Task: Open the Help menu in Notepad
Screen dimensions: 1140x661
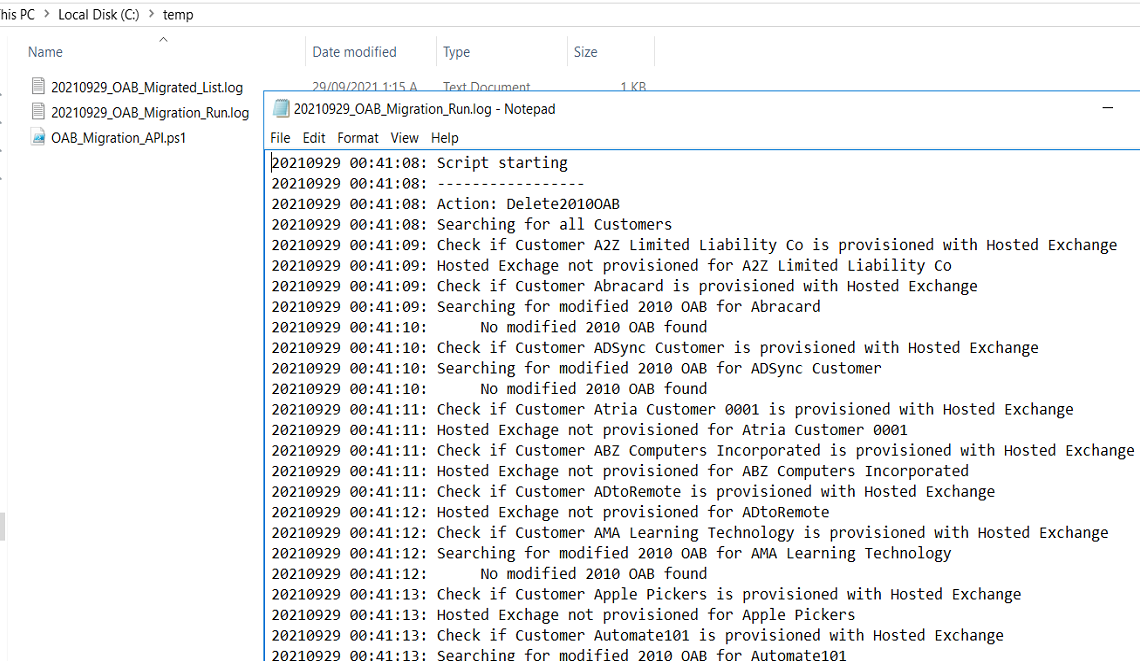Action: click(x=445, y=138)
